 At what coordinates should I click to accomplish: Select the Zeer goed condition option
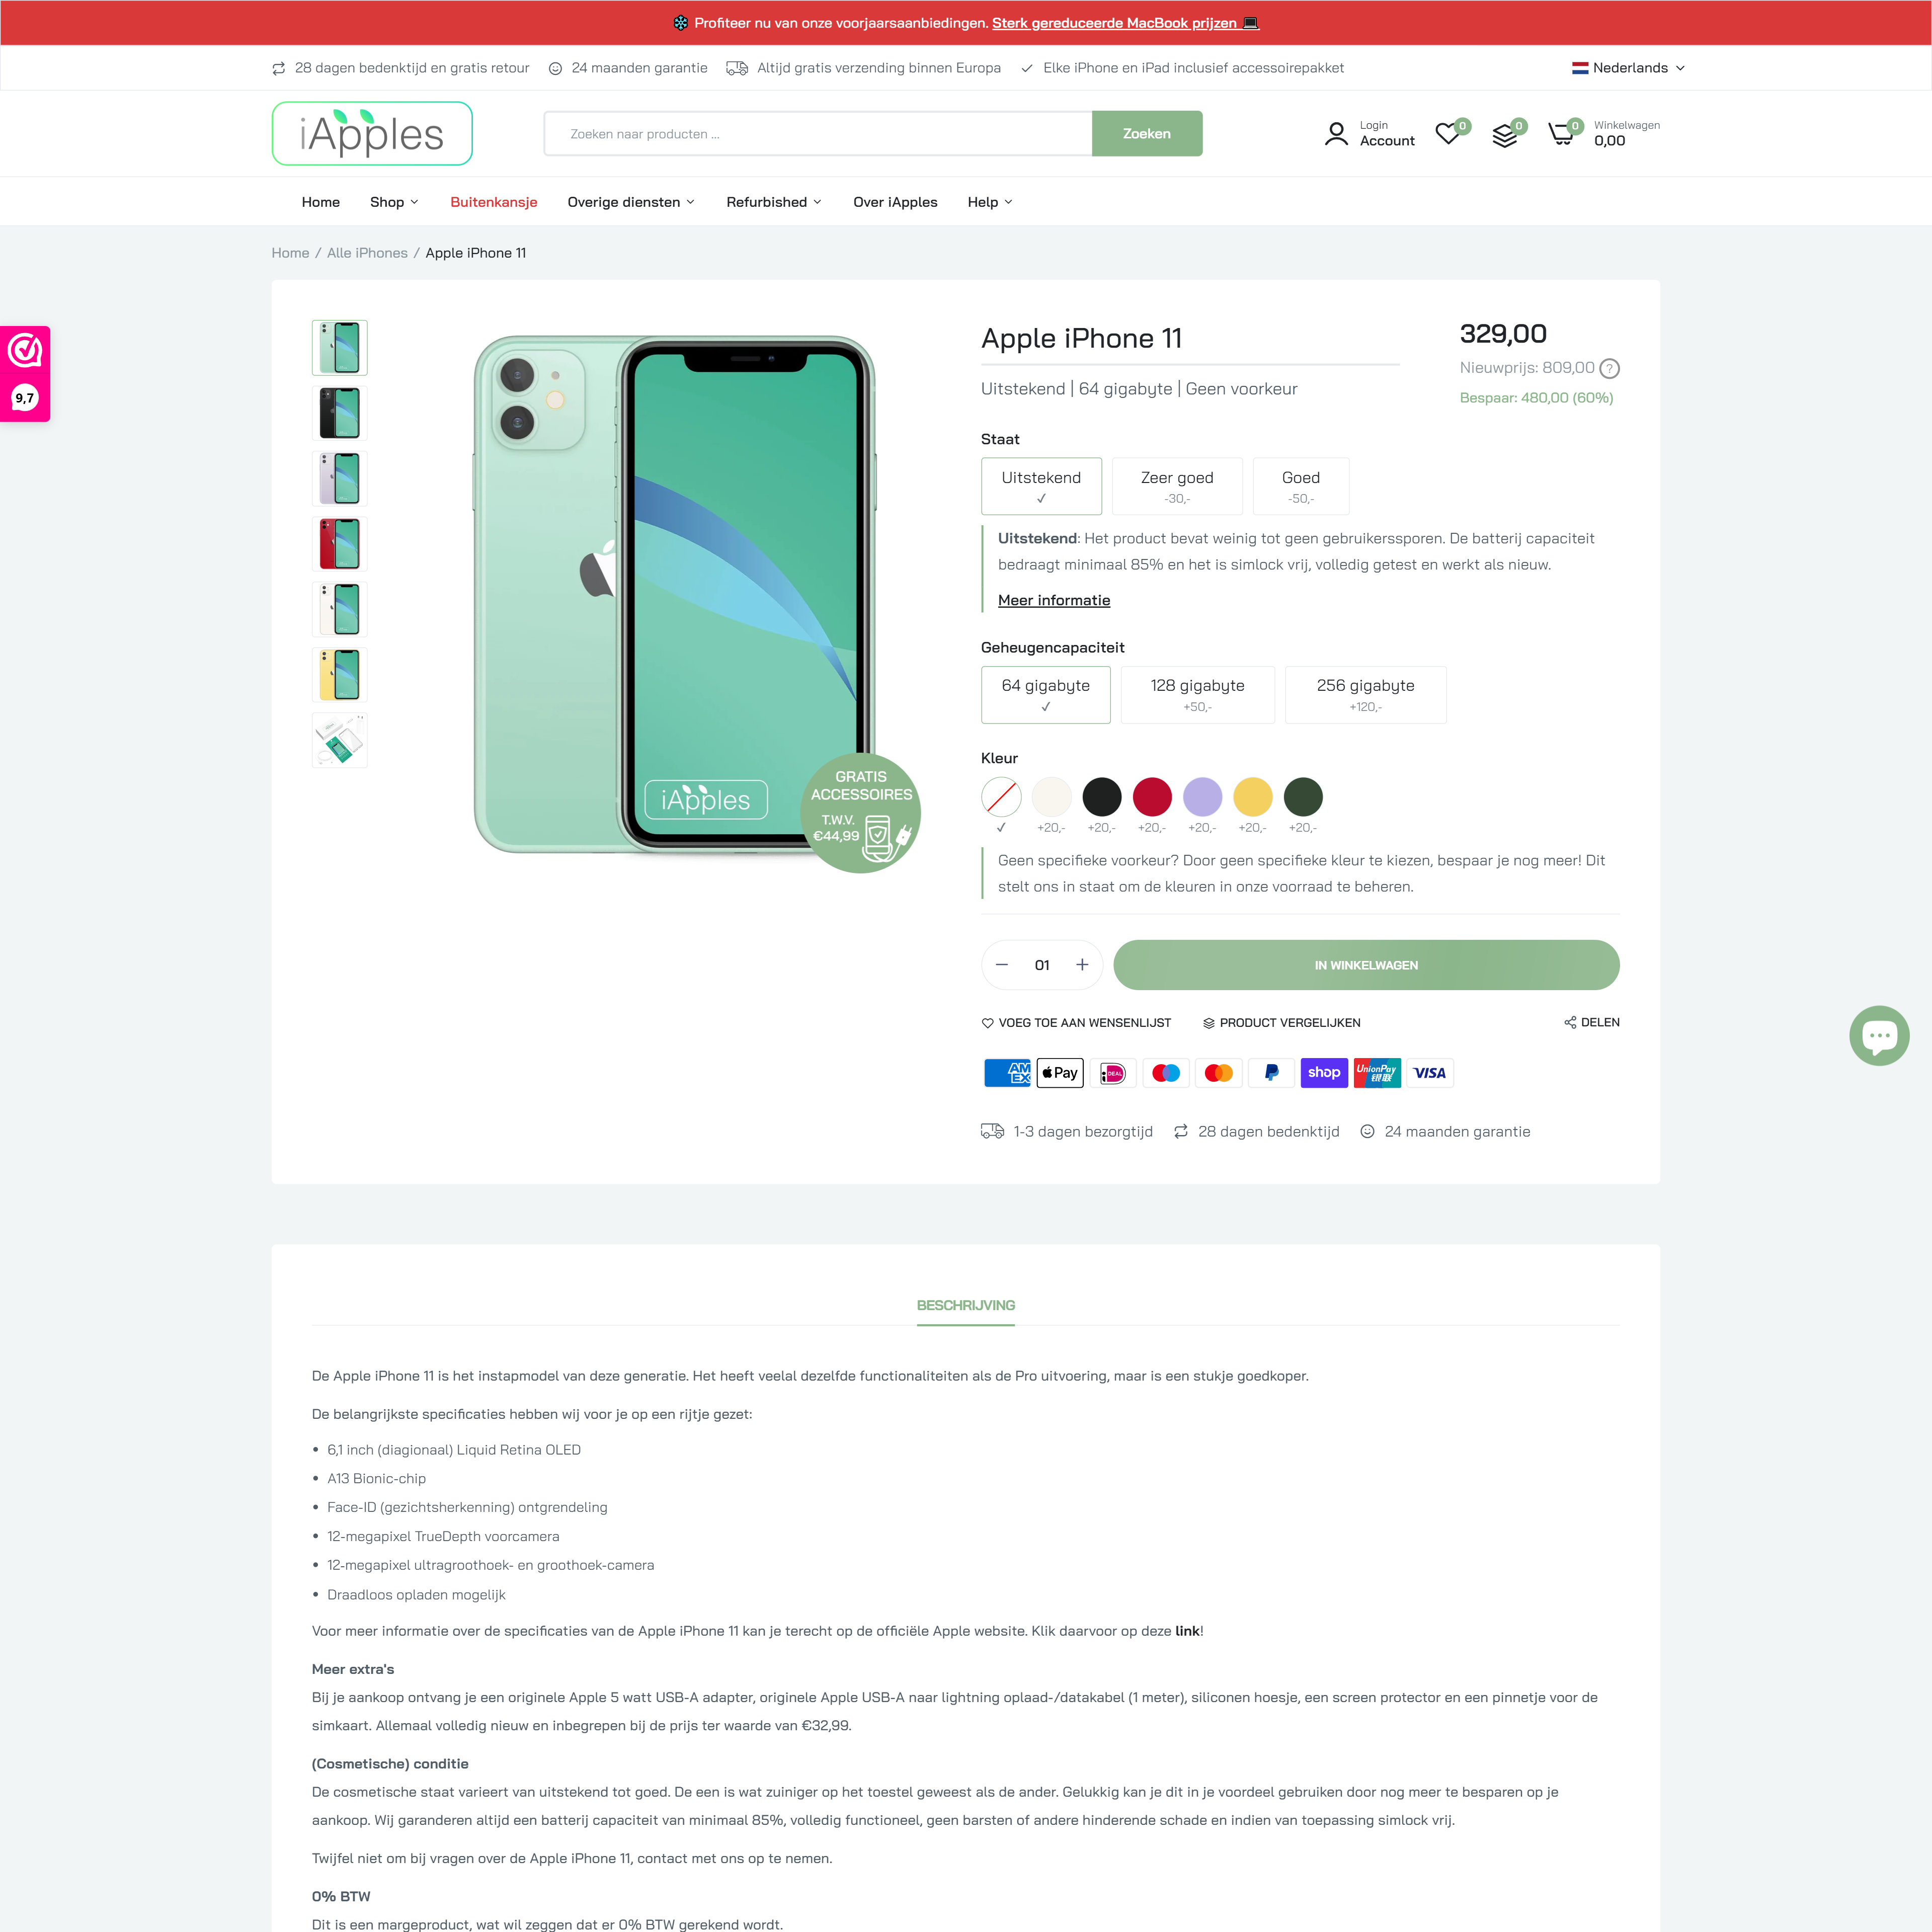[1177, 486]
